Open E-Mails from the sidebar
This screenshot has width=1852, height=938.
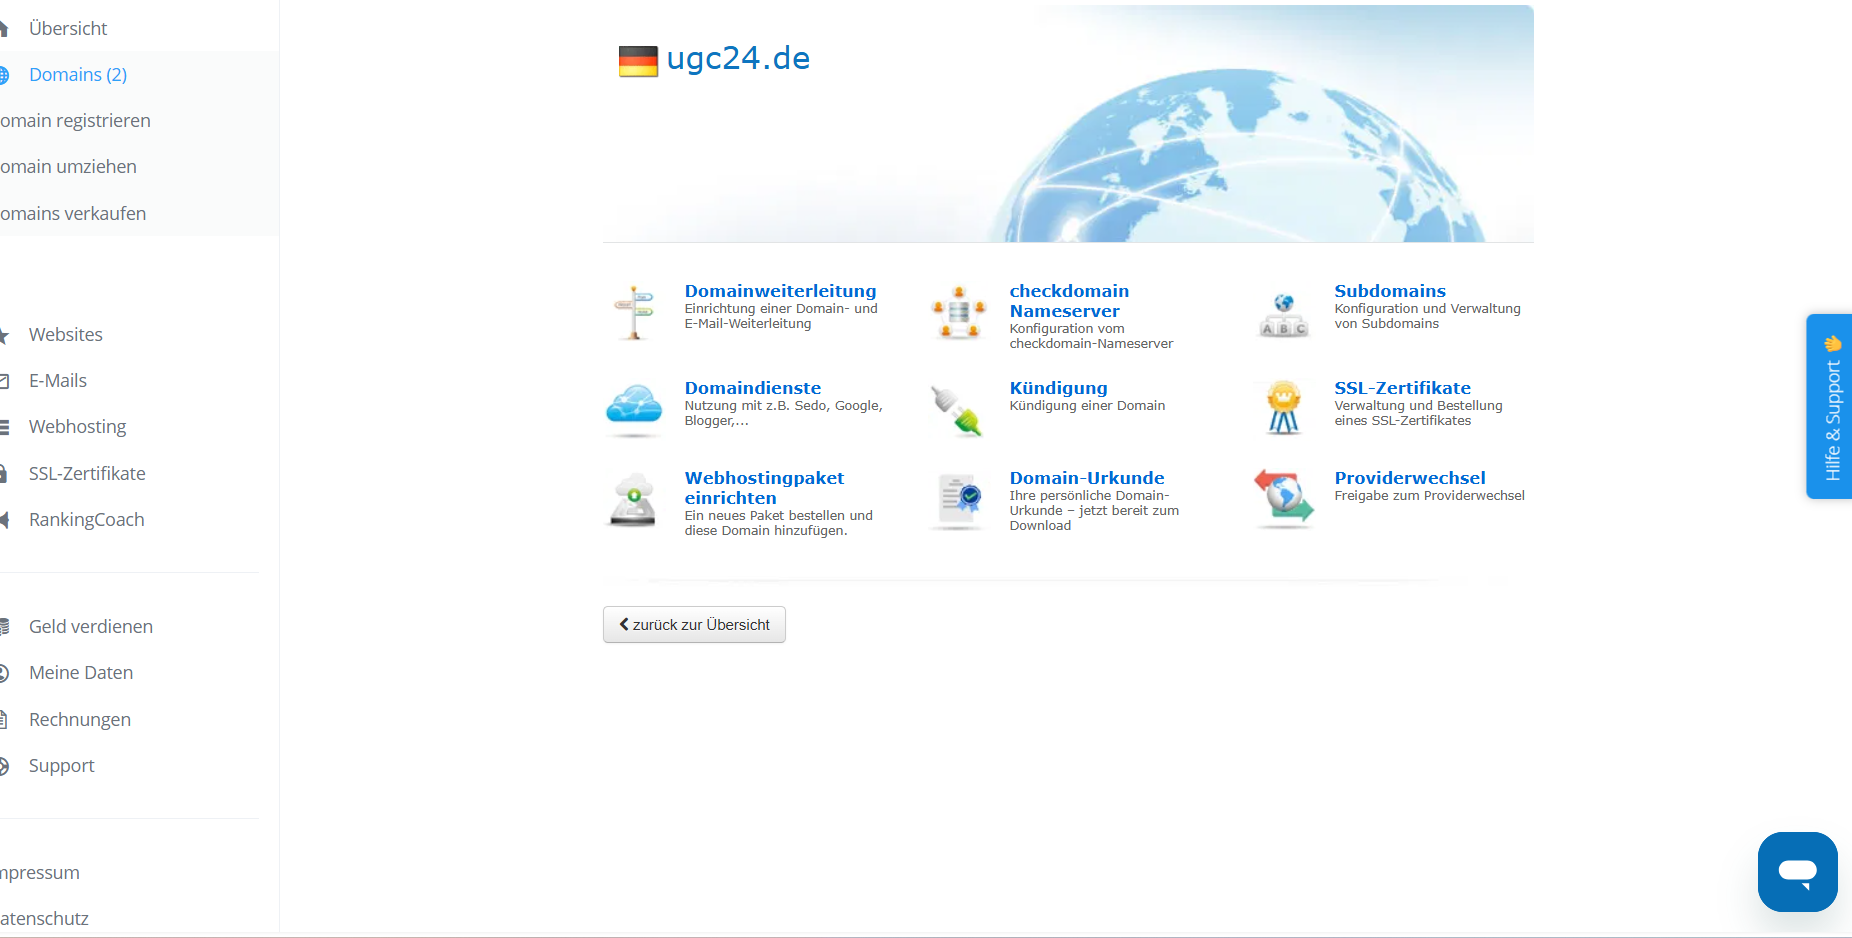pos(58,381)
